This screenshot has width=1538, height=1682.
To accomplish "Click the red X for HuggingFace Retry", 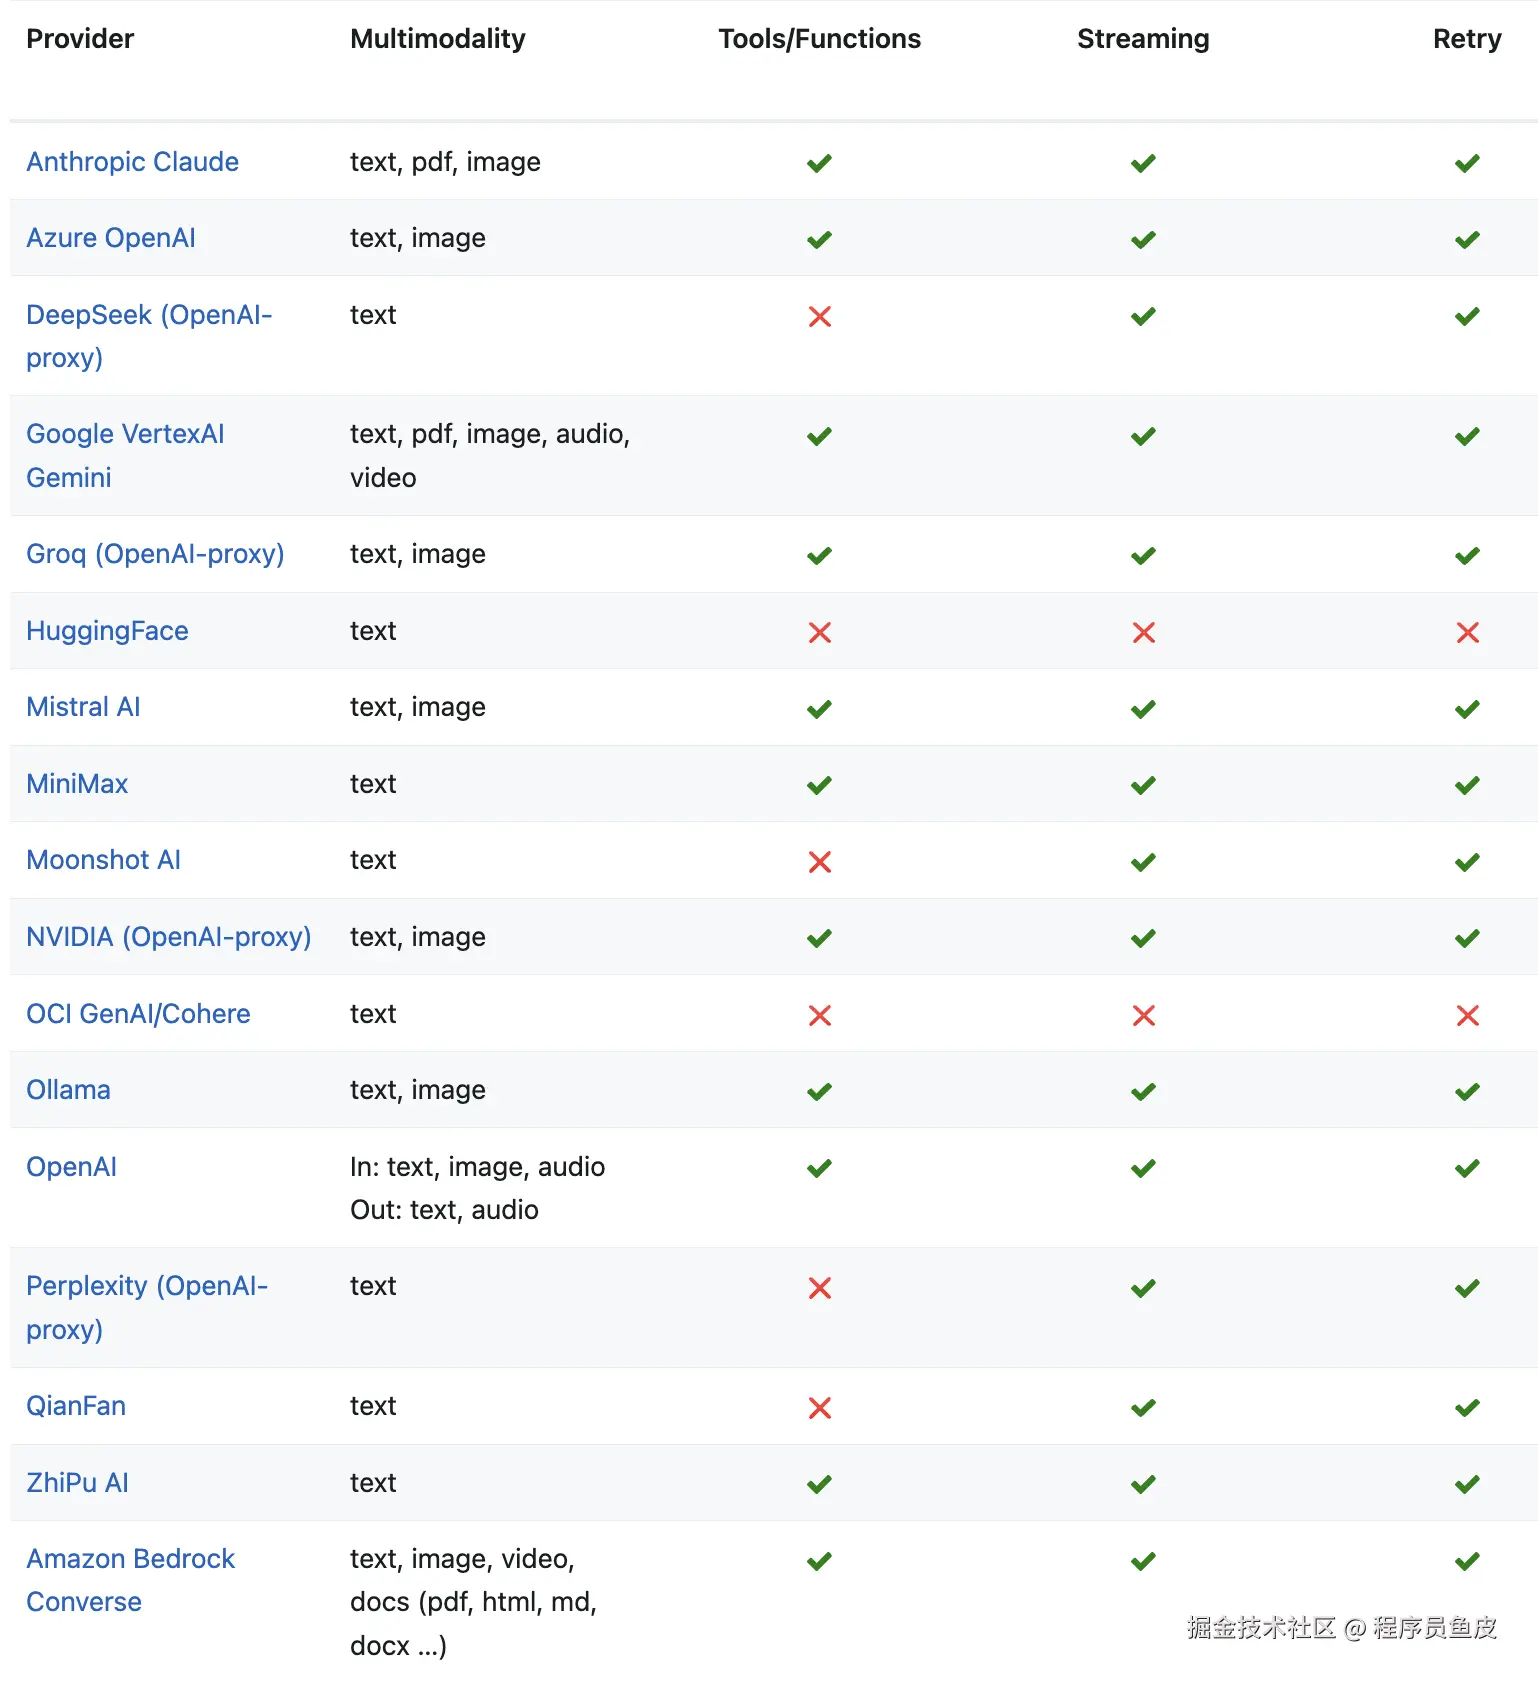I will 1467,632.
